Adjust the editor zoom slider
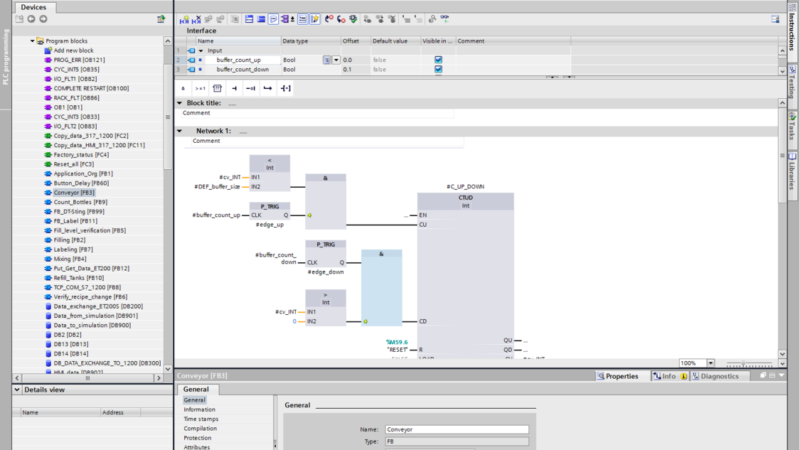This screenshot has height=450, width=800. click(x=745, y=363)
